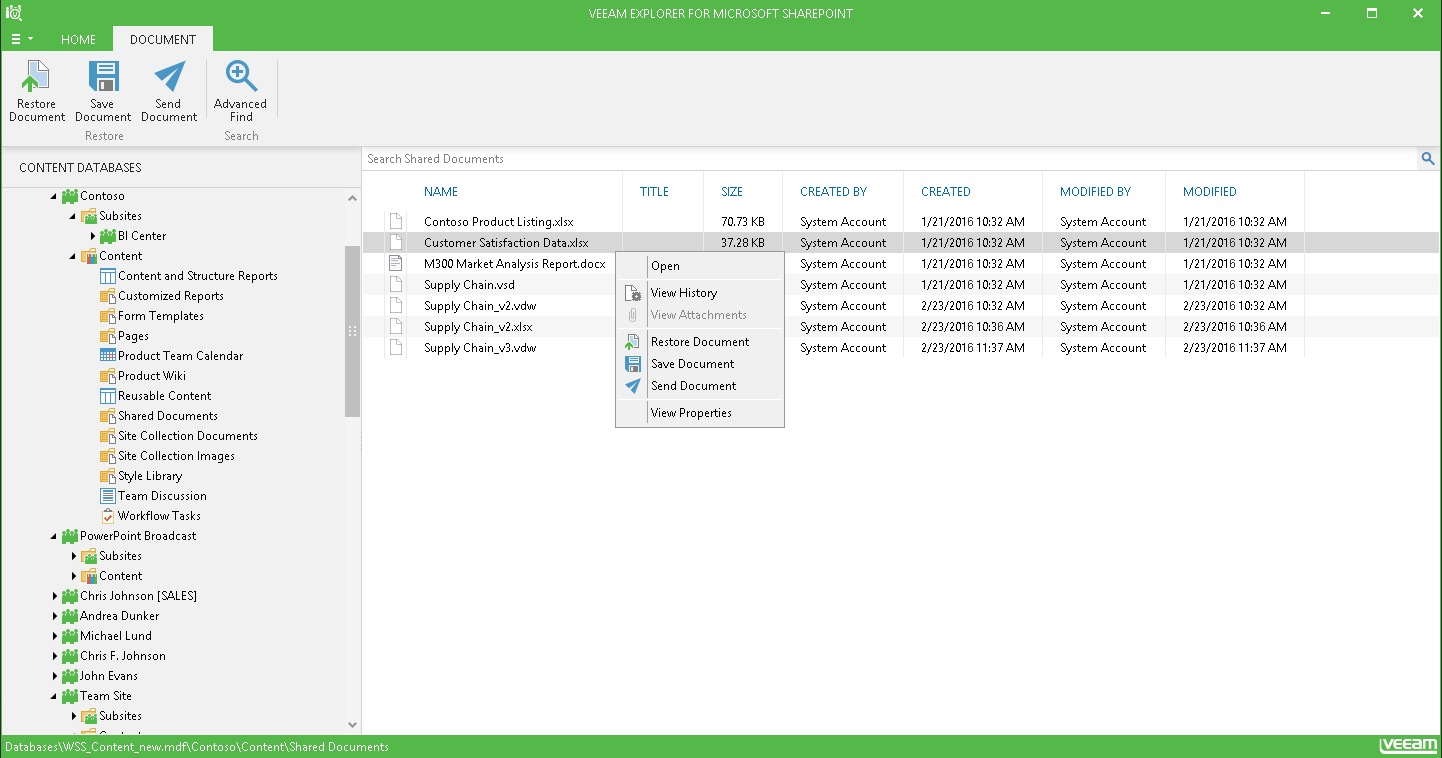Image resolution: width=1442 pixels, height=758 pixels.
Task: Expand the BI Center node
Action: tap(93, 236)
